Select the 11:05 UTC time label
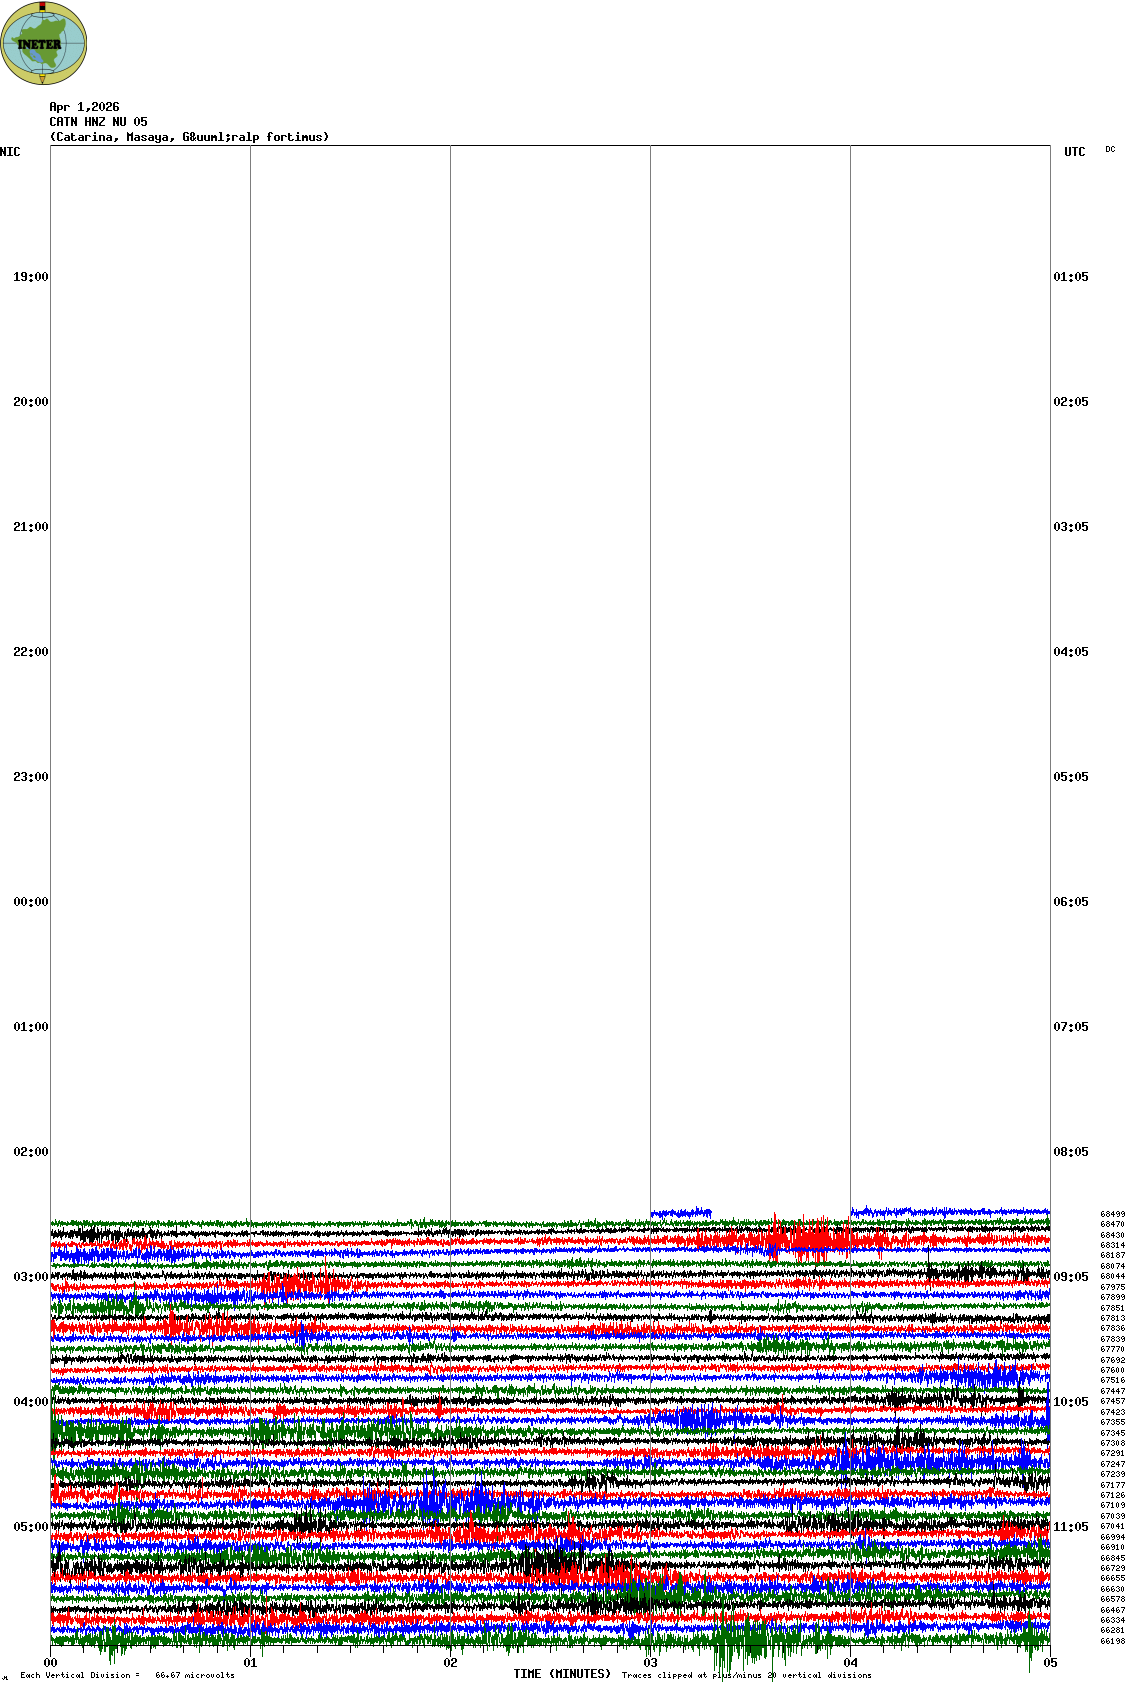Image resolution: width=1130 pixels, height=1689 pixels. click(x=1070, y=1527)
